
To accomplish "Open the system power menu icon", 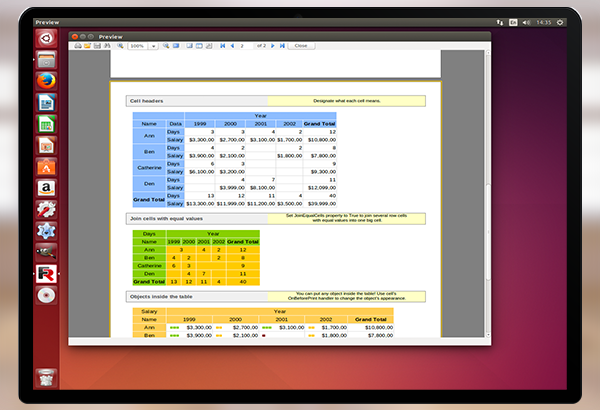I will tap(560, 22).
